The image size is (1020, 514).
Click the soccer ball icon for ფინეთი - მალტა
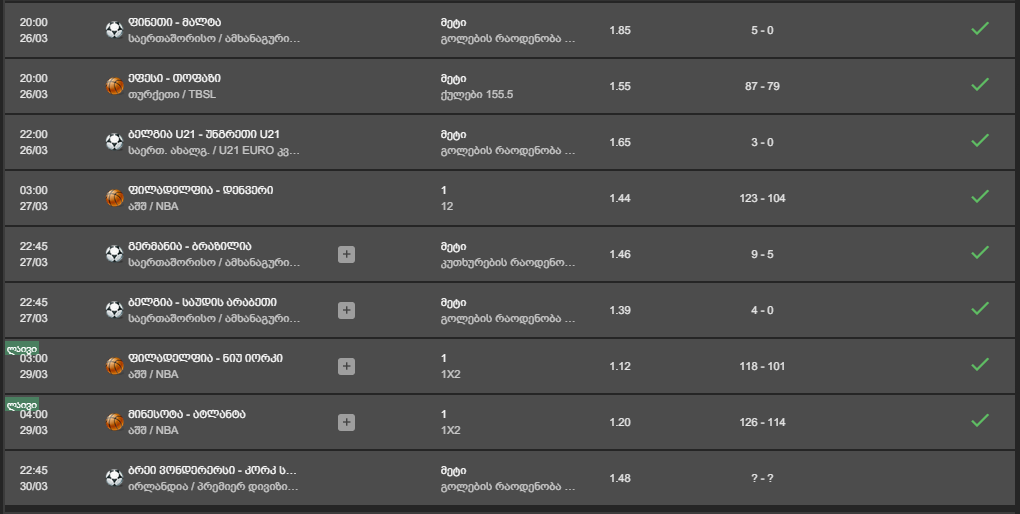point(114,30)
